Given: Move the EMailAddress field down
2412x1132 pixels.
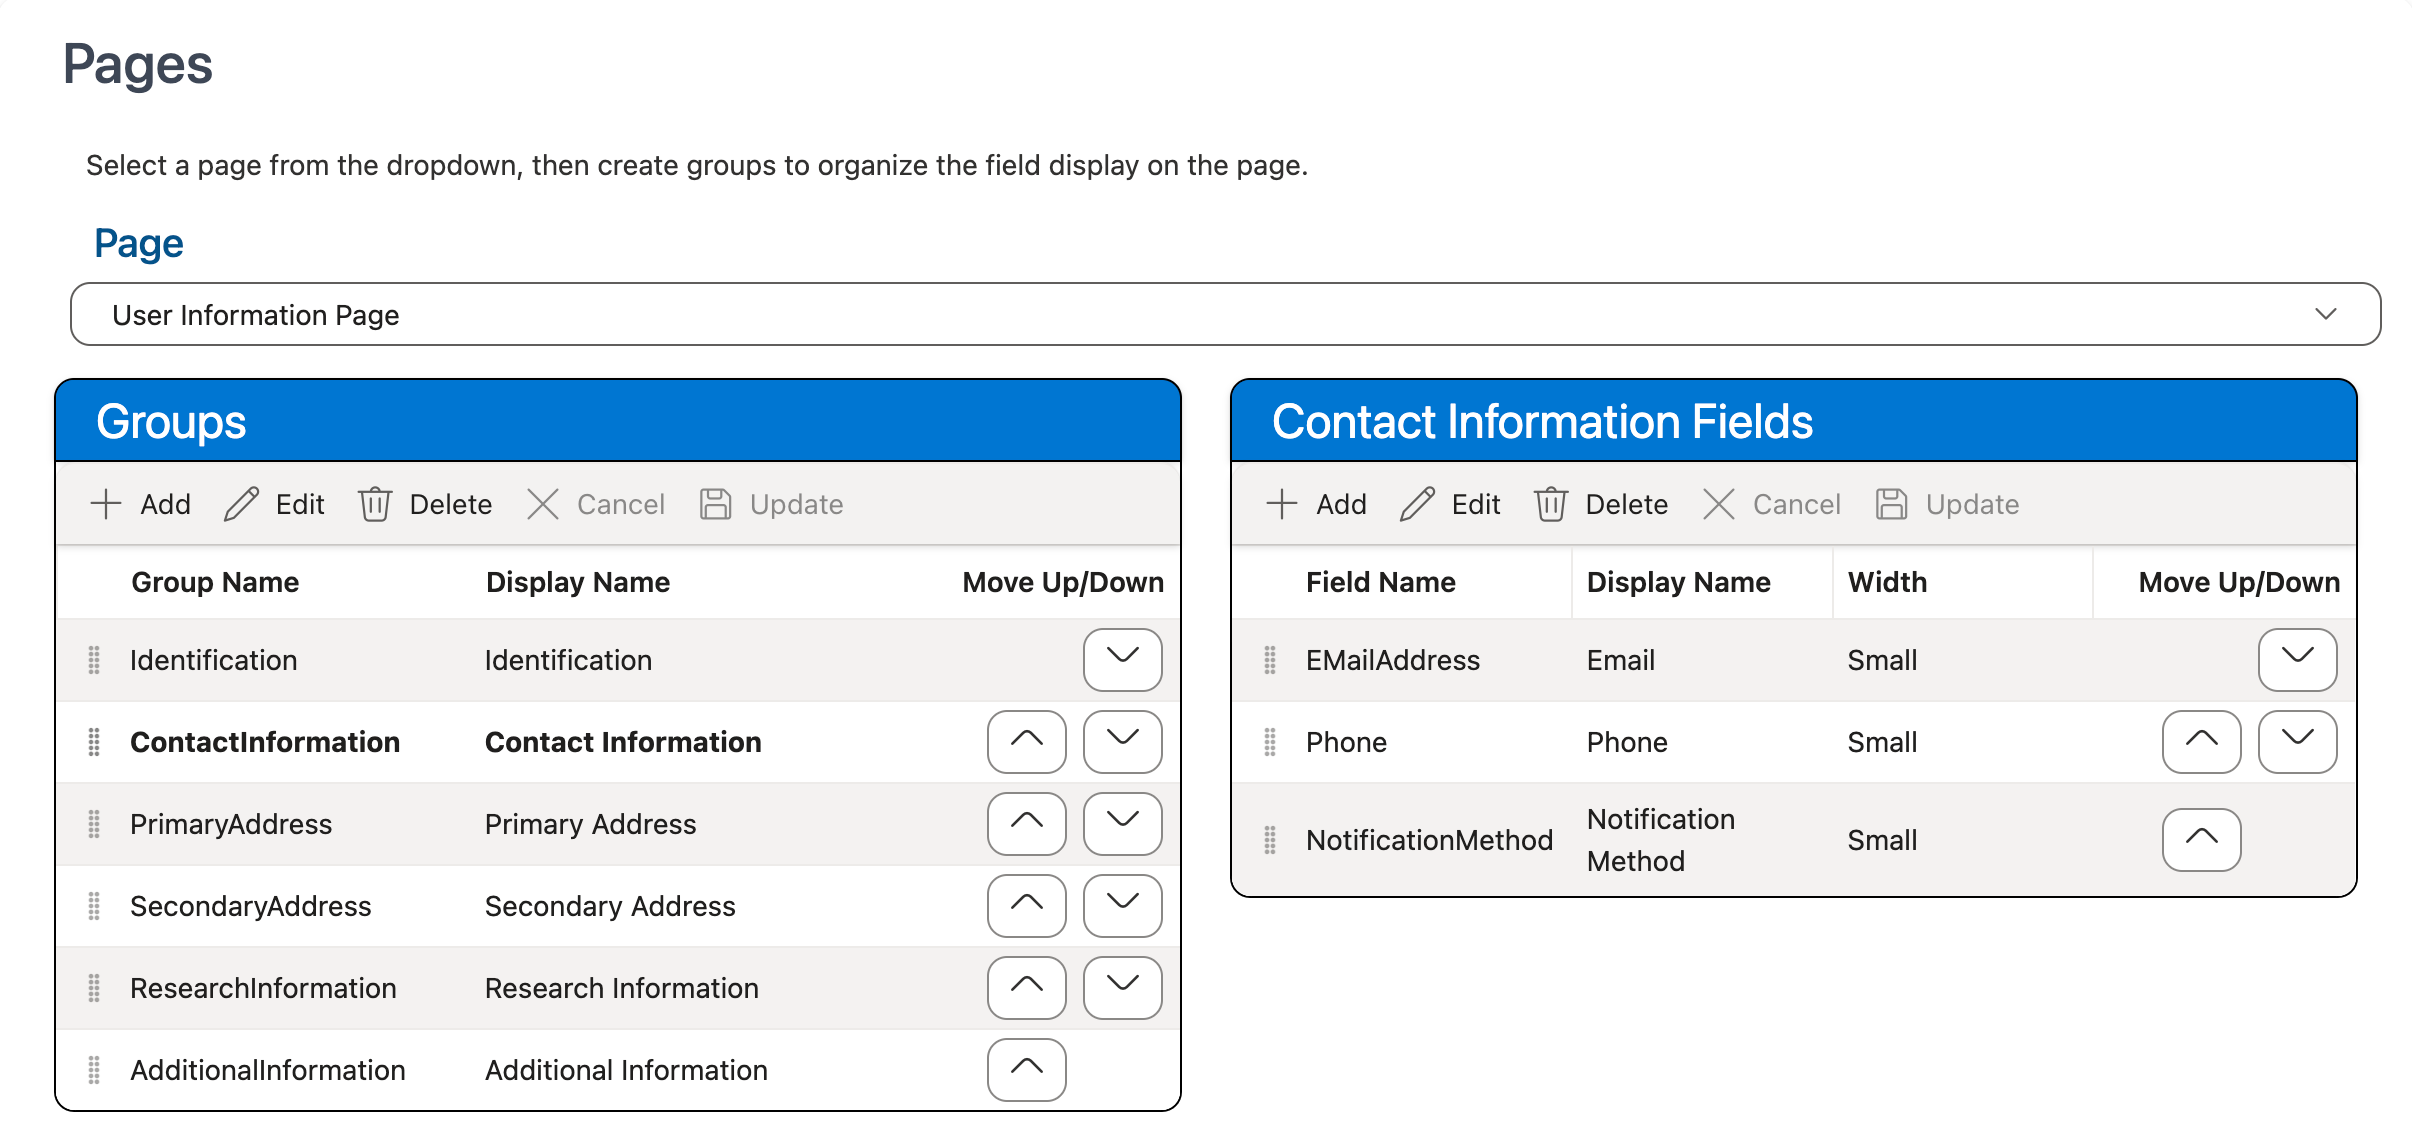Looking at the screenshot, I should [2297, 660].
